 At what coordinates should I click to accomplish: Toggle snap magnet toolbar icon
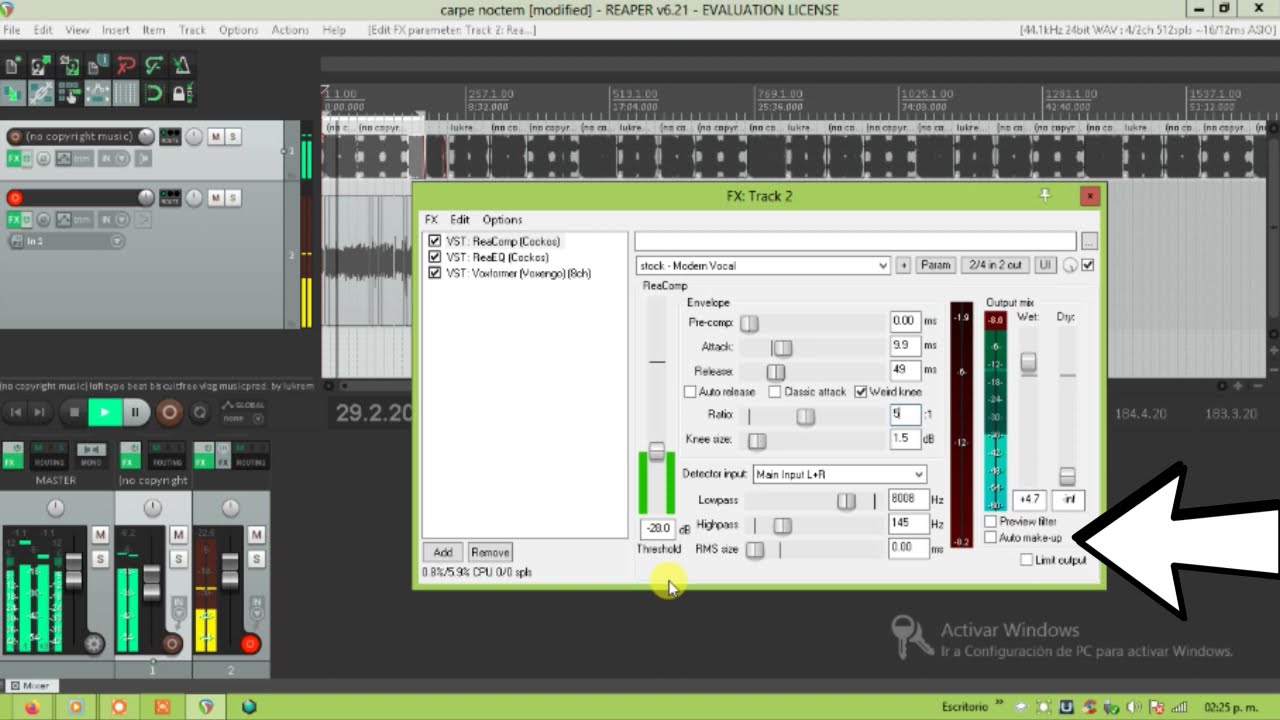tap(153, 94)
